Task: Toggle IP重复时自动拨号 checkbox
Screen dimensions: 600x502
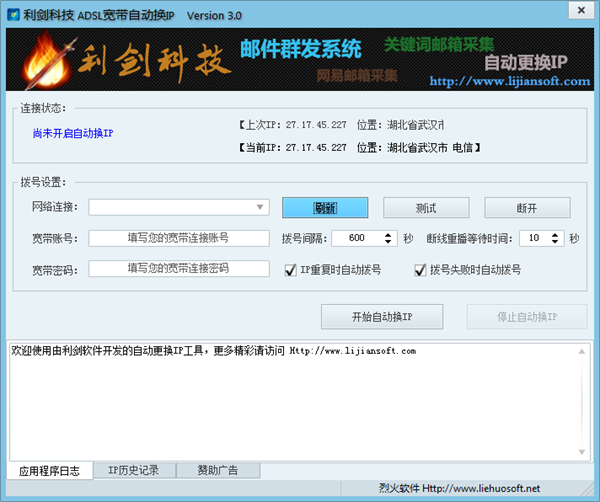Action: click(x=291, y=270)
